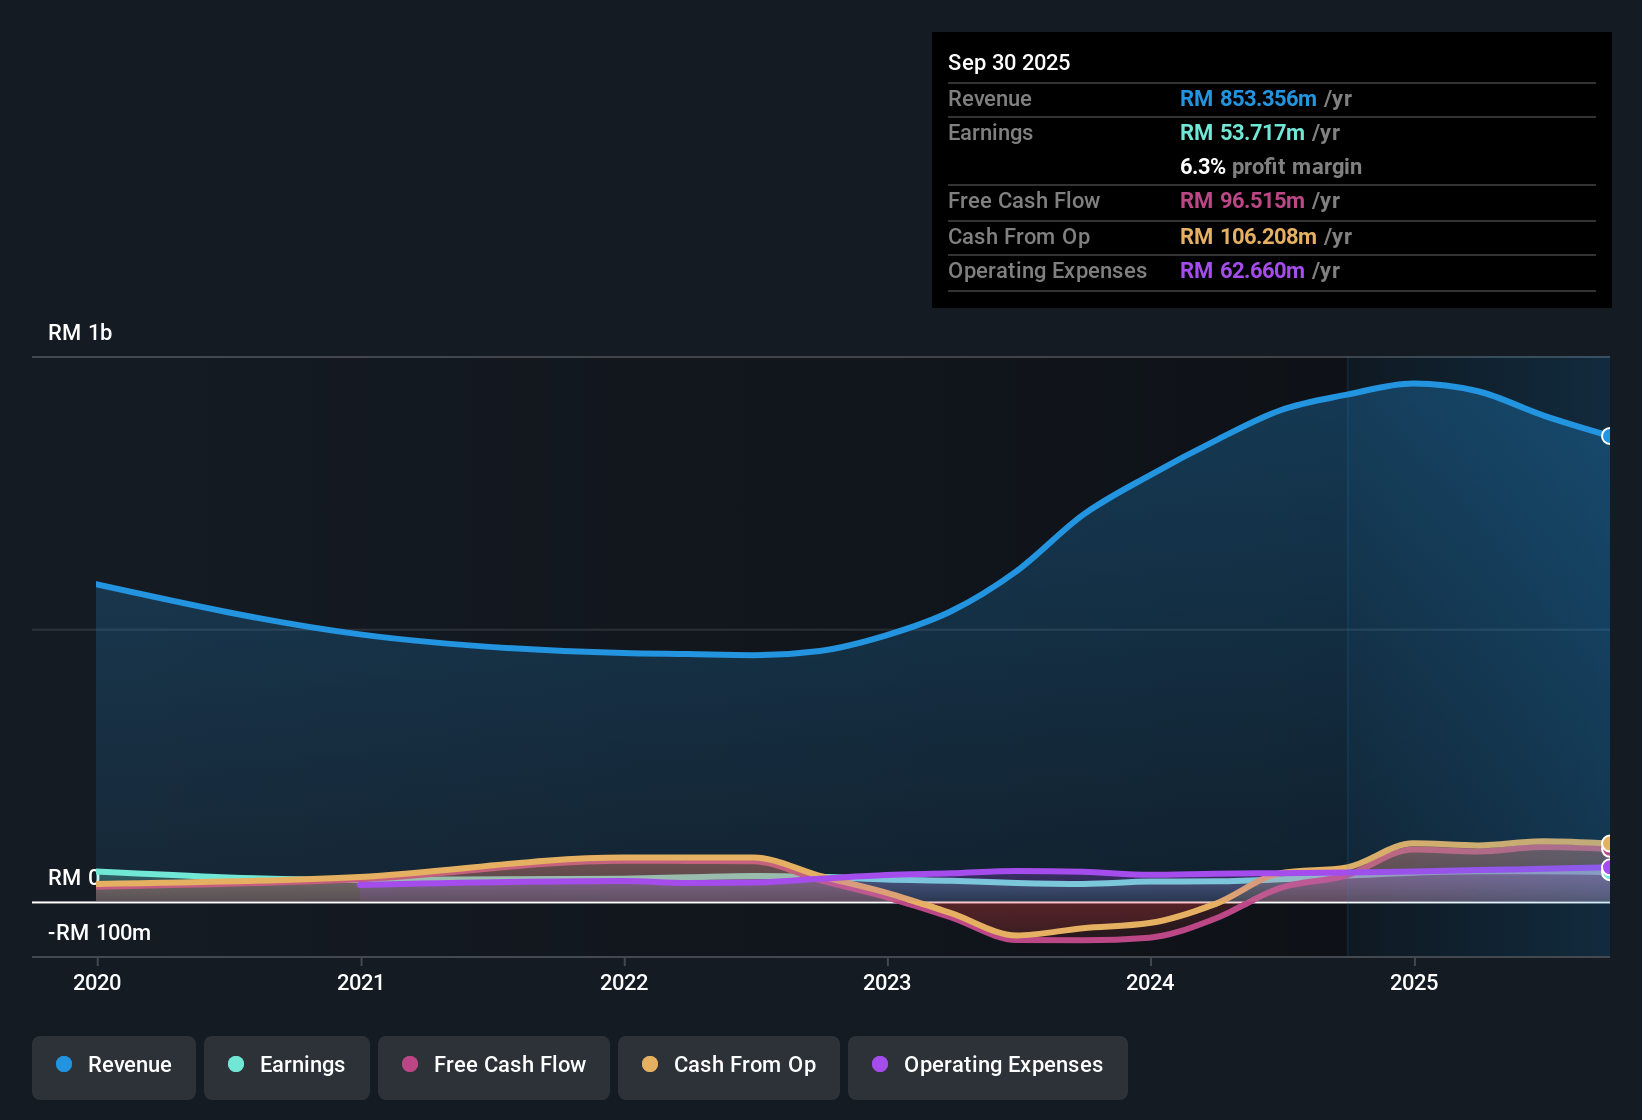
Task: Click the Cash From Op orange endpoint marker
Action: click(x=1608, y=844)
